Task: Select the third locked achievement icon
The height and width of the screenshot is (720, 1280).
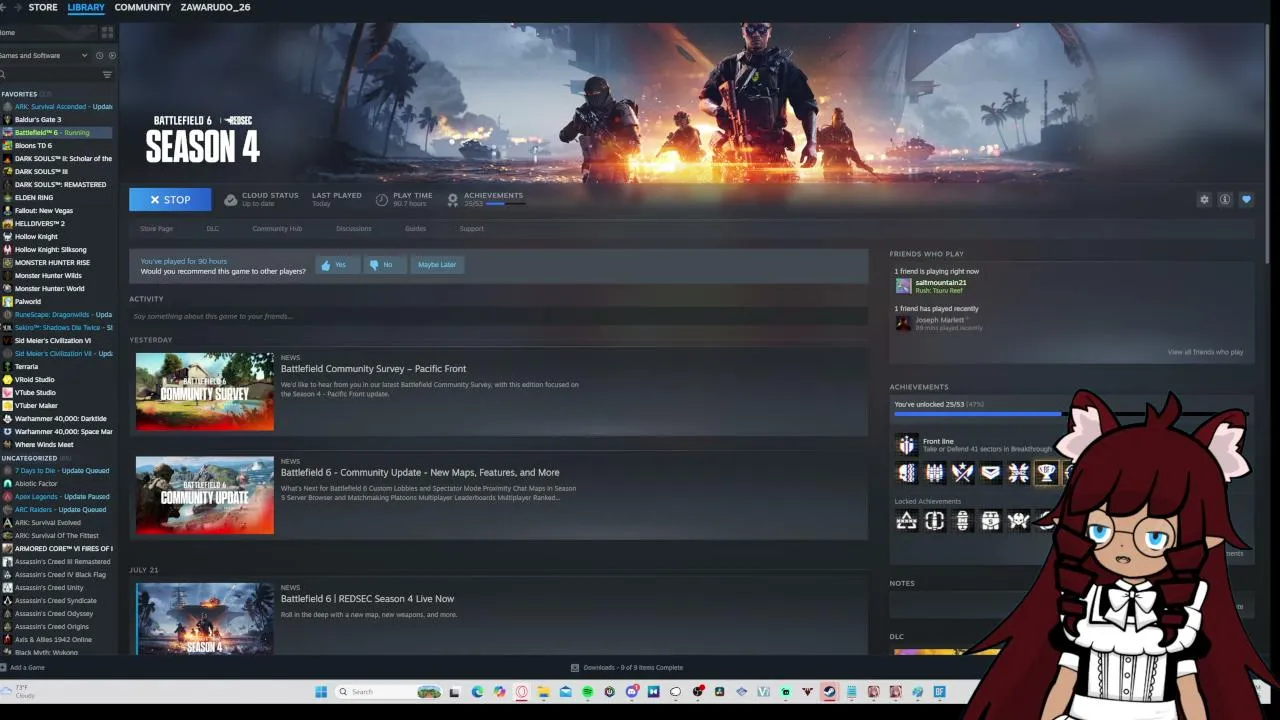Action: [962, 520]
